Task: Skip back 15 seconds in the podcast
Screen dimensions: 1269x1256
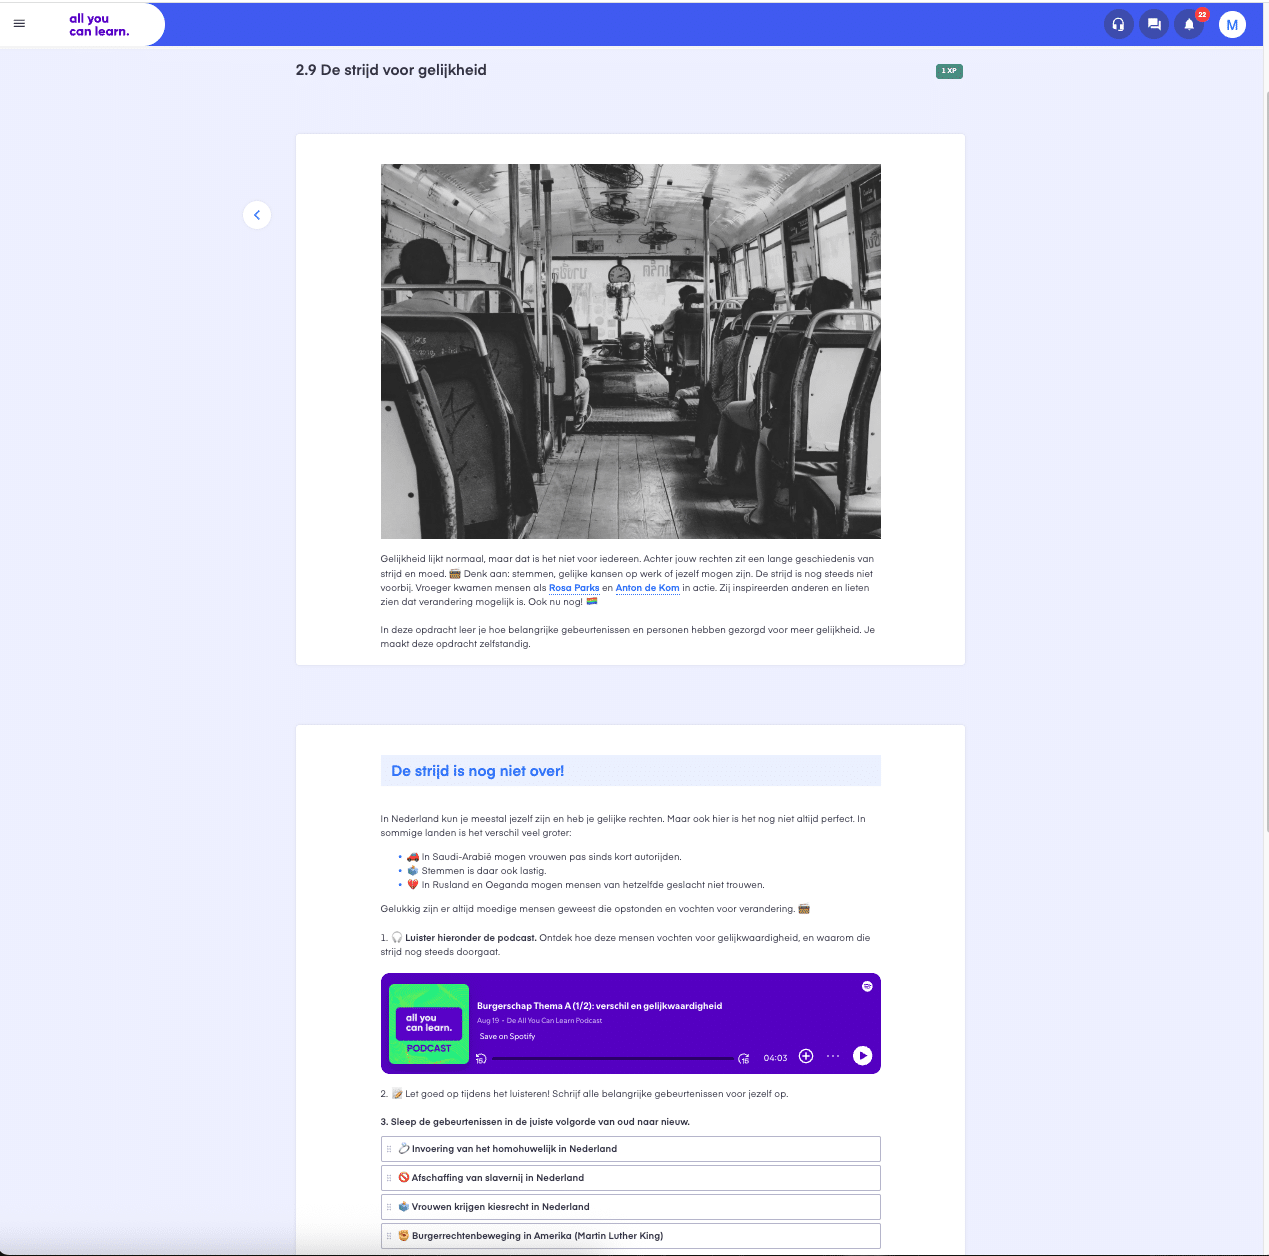Action: pyautogui.click(x=481, y=1057)
